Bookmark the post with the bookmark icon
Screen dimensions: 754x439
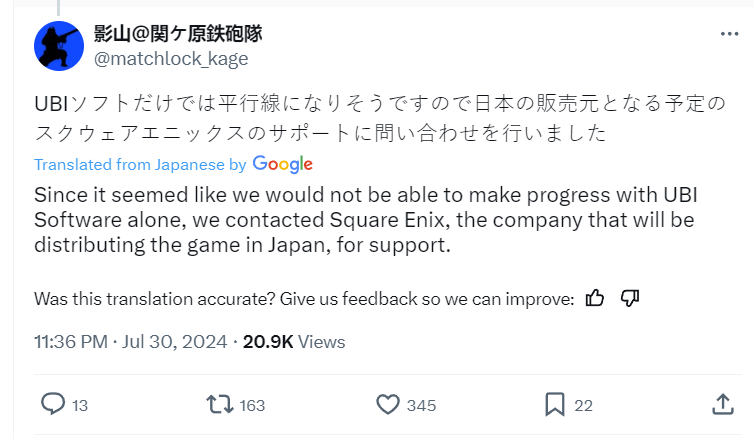(555, 404)
